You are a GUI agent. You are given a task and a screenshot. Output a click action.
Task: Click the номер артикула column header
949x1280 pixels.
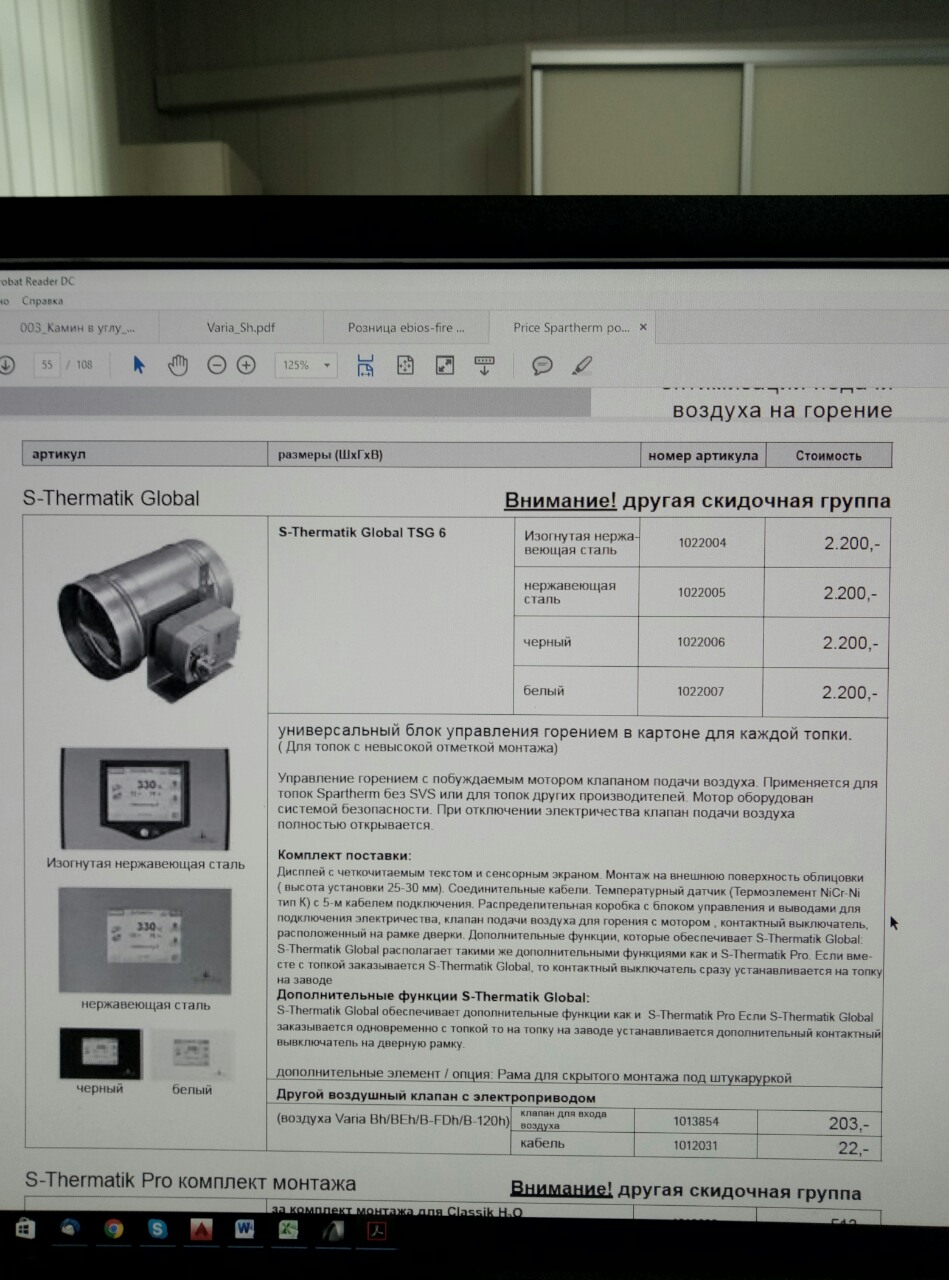click(x=703, y=455)
